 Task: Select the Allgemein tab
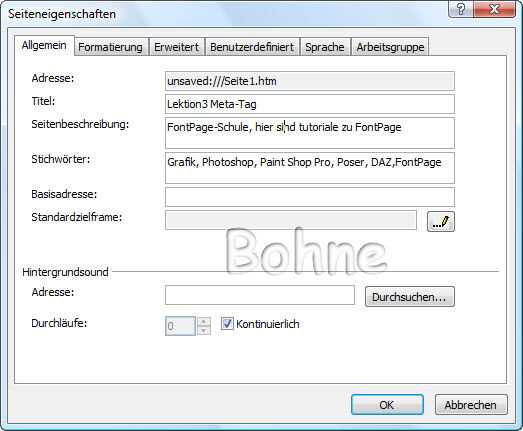(x=44, y=45)
